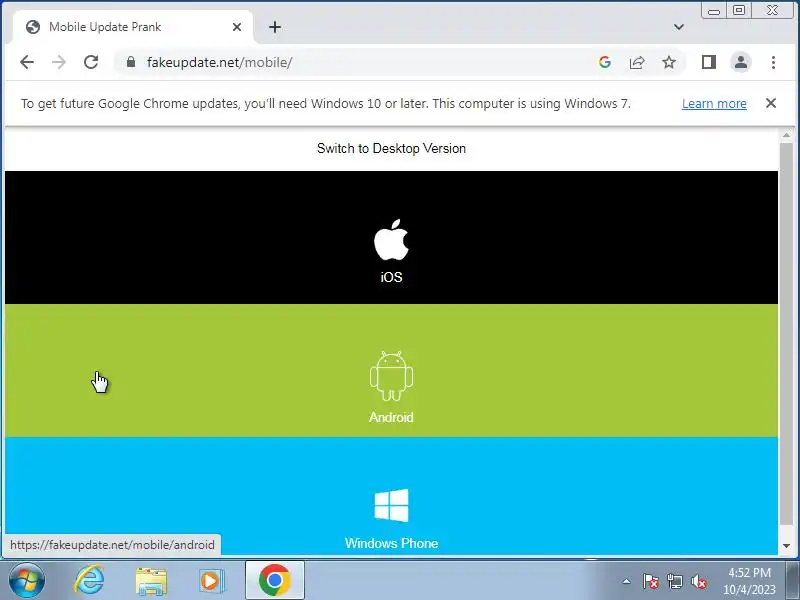Open the Chrome three-dot menu
This screenshot has height=600, width=800.
tap(773, 62)
